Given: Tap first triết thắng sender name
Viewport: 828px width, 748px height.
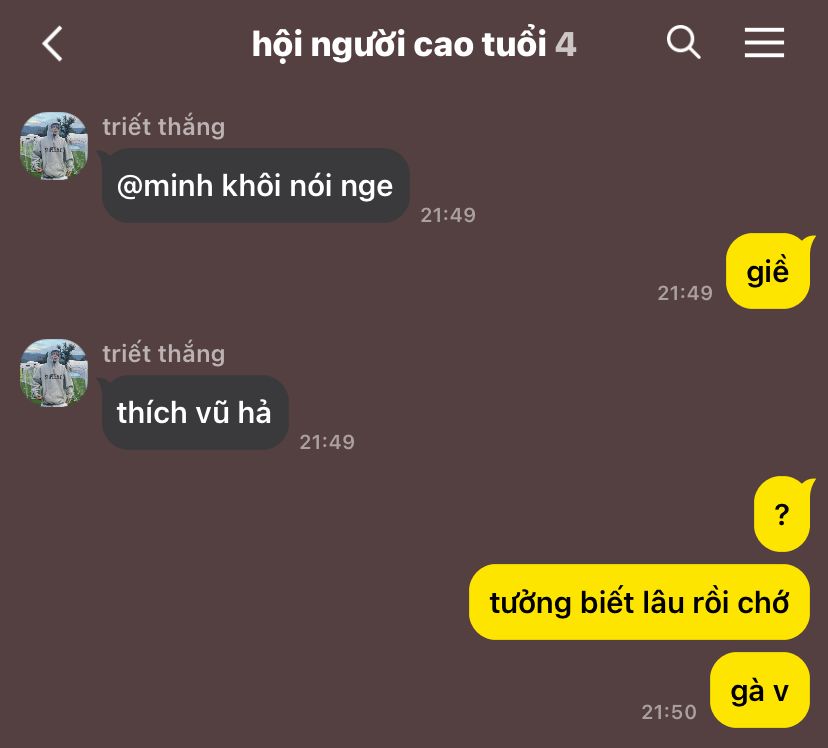Looking at the screenshot, I should click(164, 127).
